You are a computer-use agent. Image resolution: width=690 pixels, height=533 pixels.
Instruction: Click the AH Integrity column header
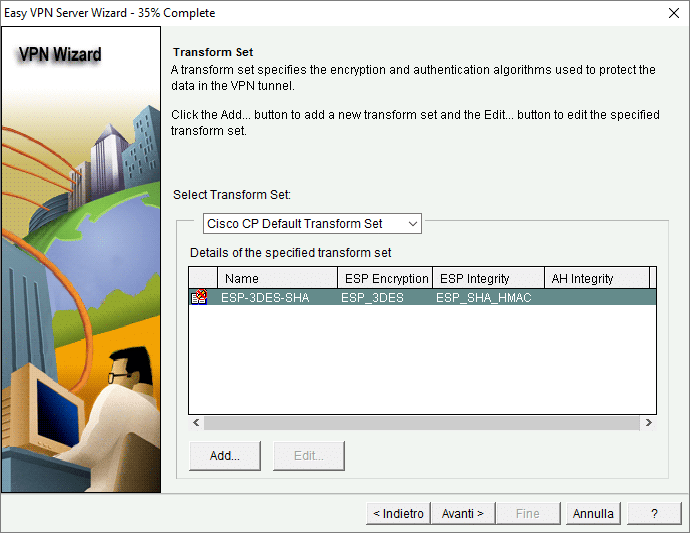(x=597, y=278)
